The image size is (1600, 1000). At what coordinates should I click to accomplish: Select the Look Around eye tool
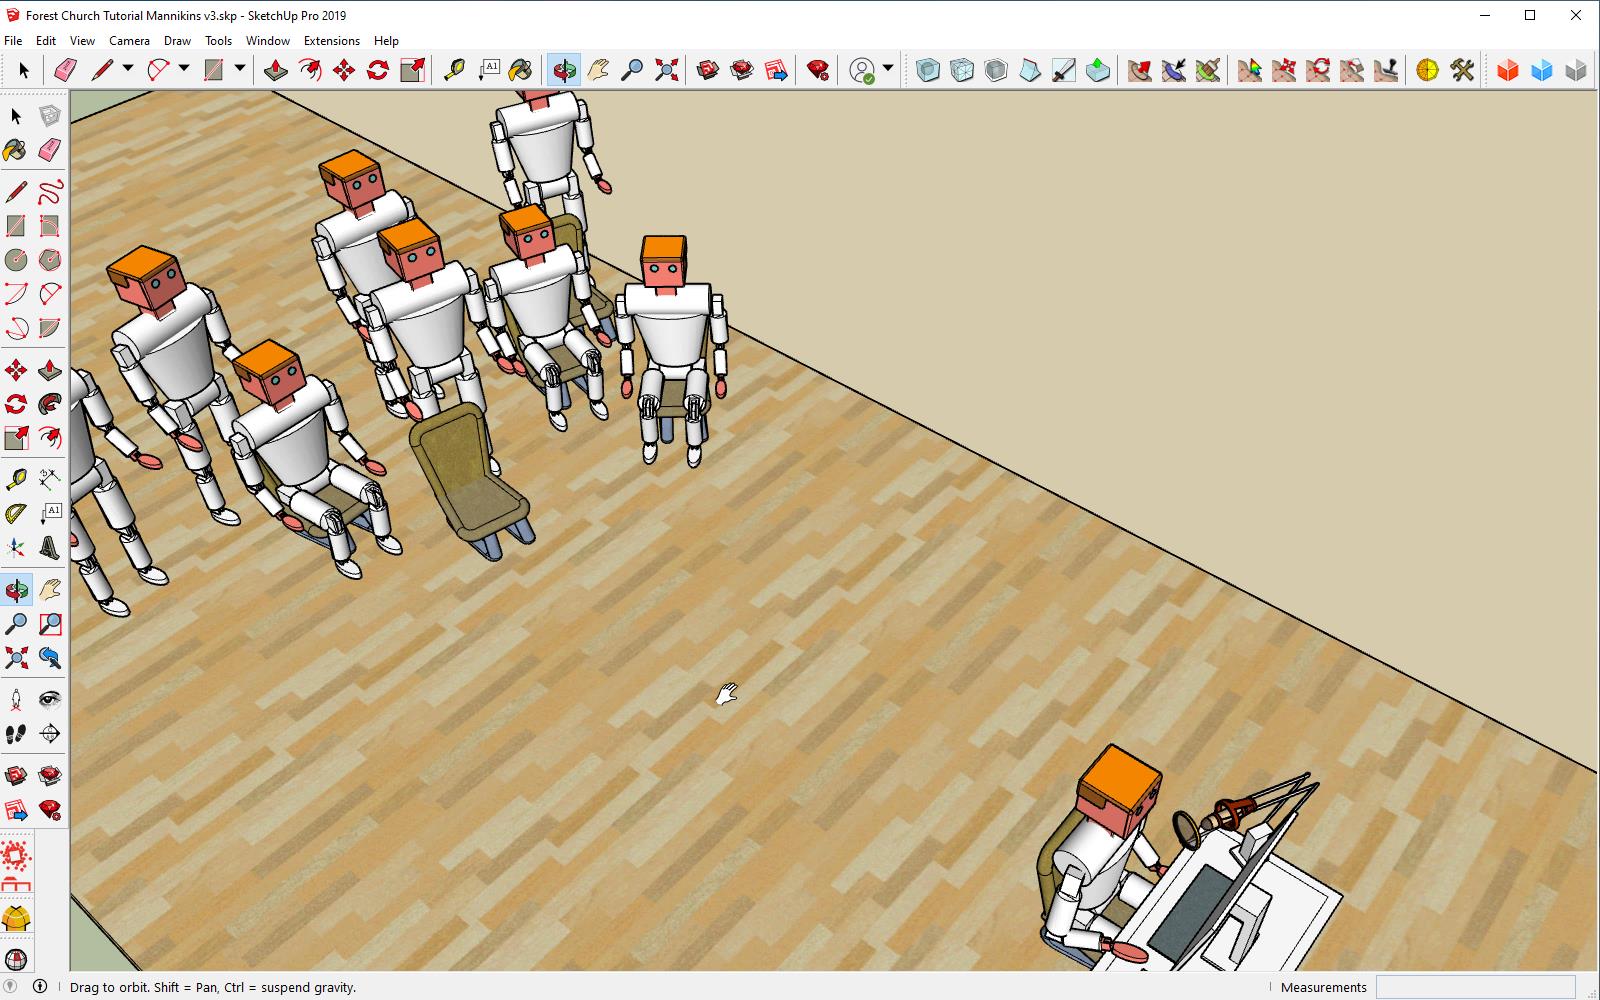tap(50, 699)
